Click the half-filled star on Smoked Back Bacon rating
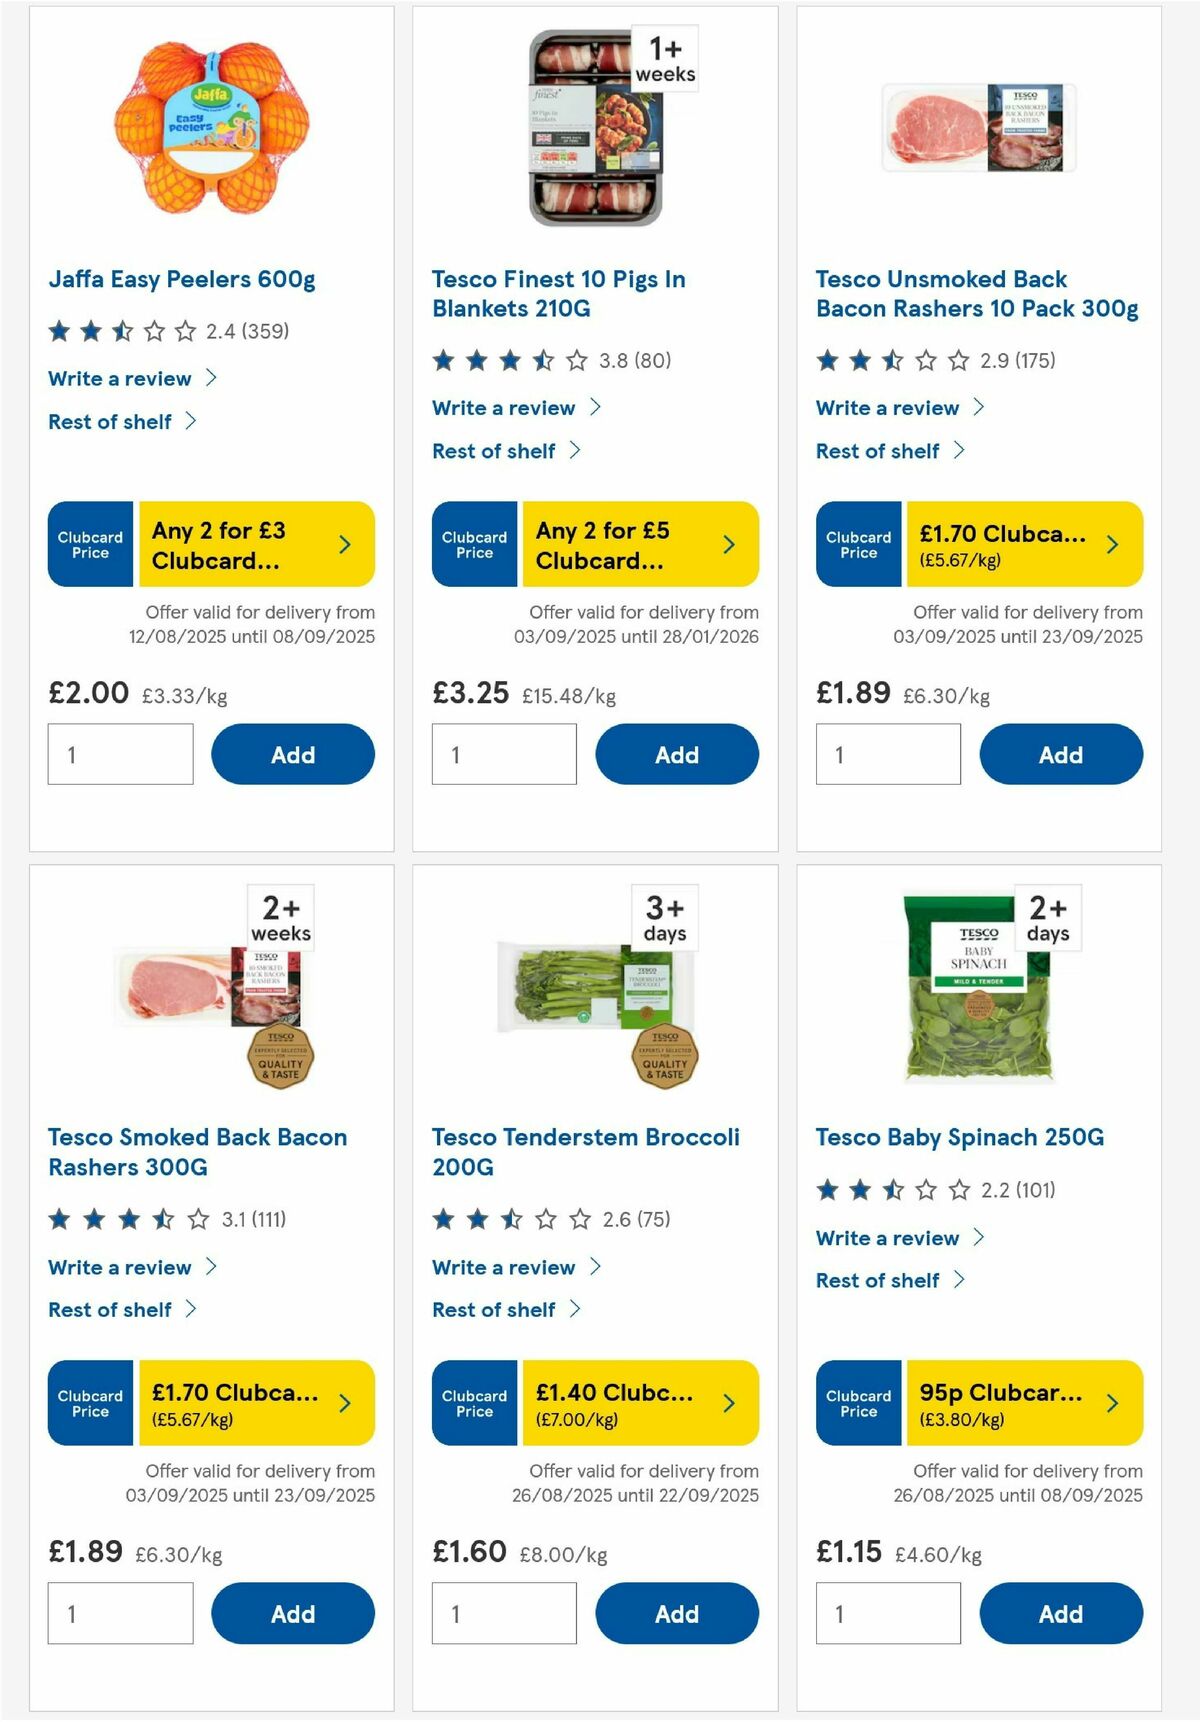The height and width of the screenshot is (1722, 1200). click(x=161, y=1219)
